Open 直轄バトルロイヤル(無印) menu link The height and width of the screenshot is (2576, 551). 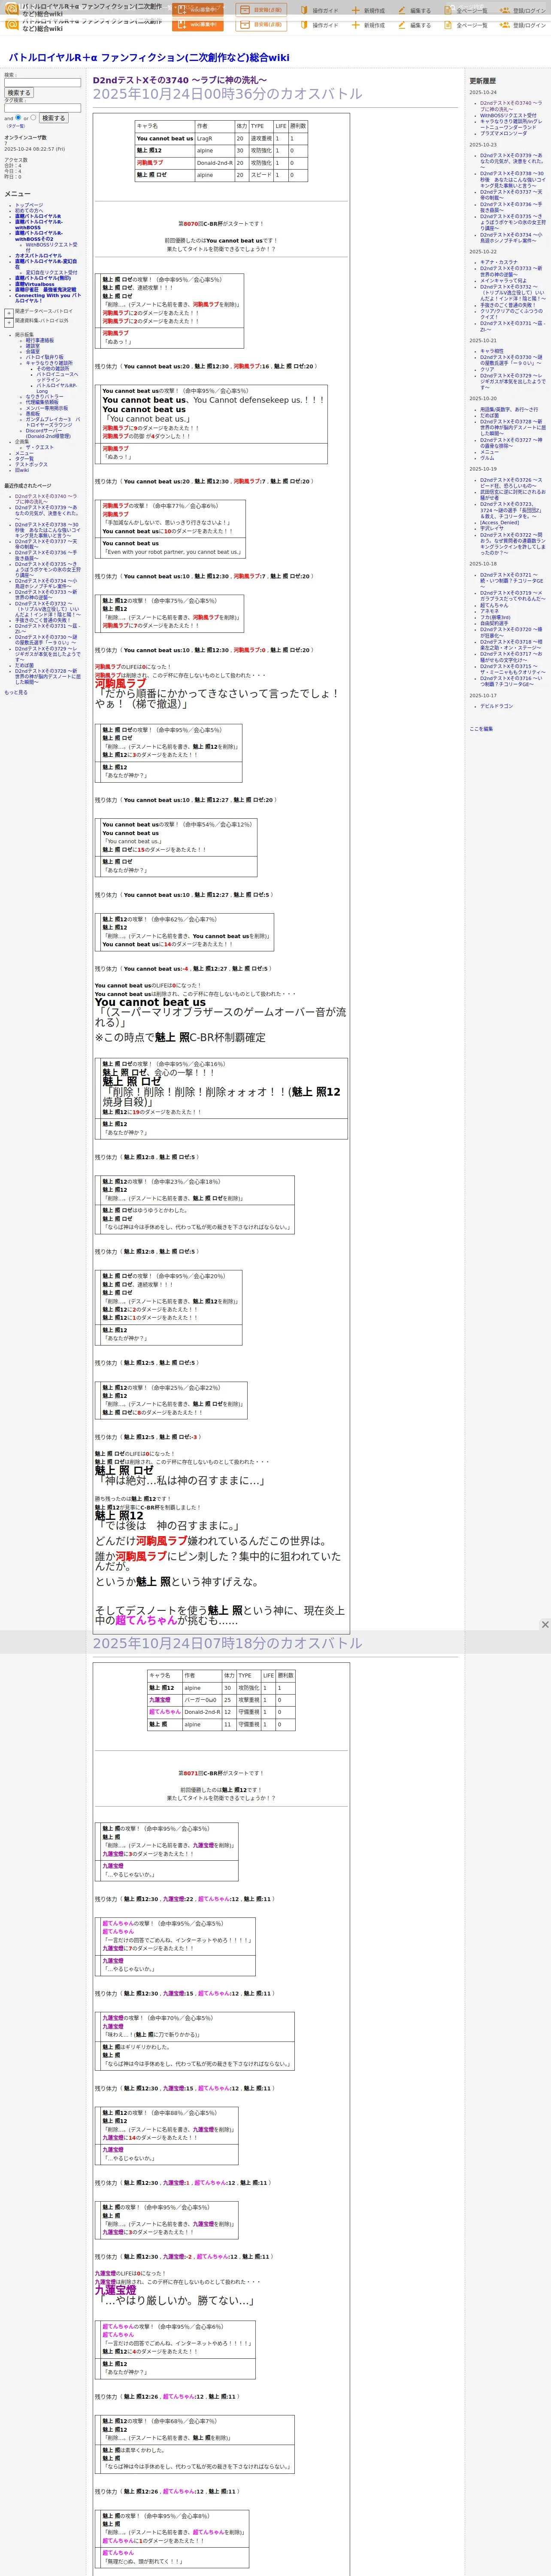43,279
